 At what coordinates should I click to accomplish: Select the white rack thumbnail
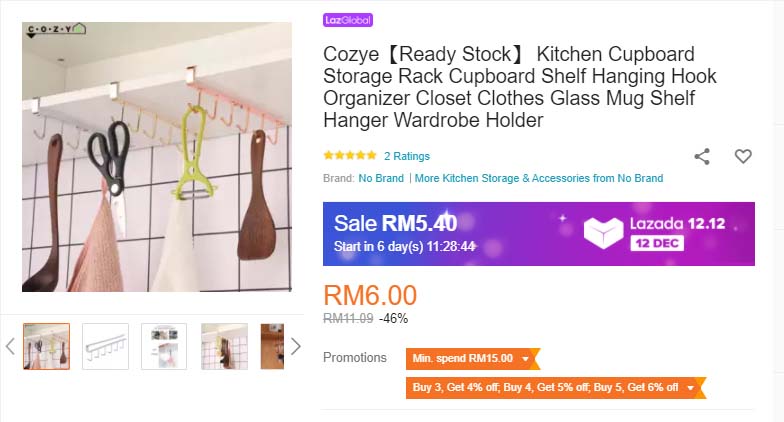(106, 346)
